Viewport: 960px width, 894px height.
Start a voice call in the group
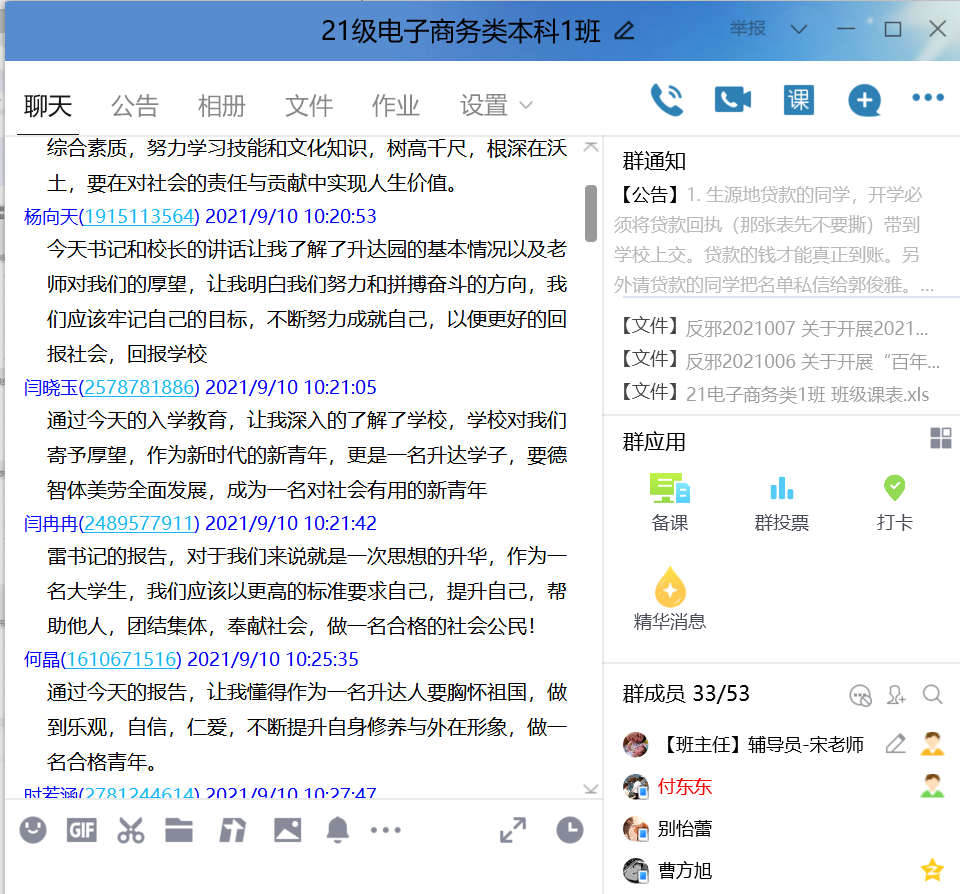click(667, 100)
